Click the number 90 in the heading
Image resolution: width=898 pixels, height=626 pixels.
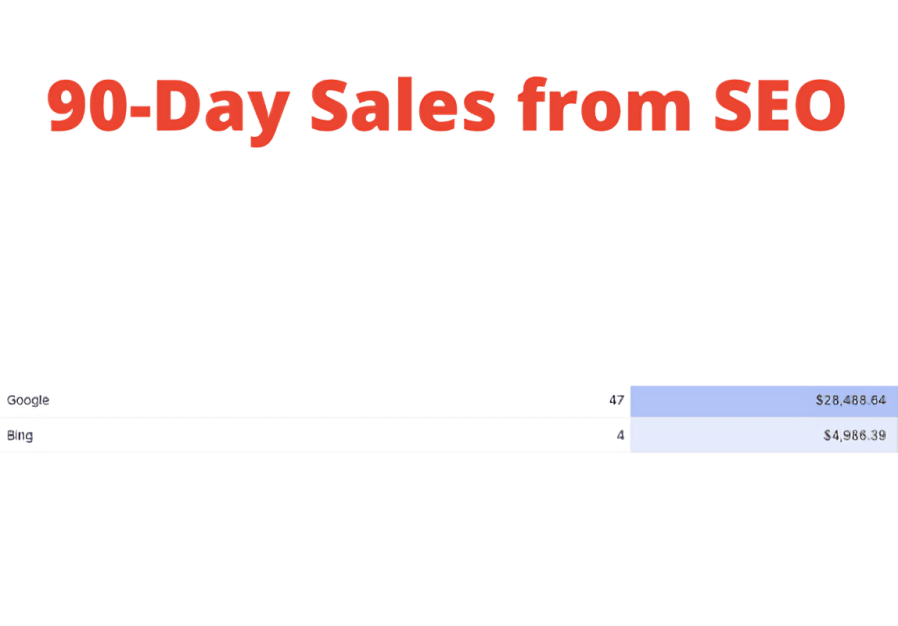(x=83, y=106)
